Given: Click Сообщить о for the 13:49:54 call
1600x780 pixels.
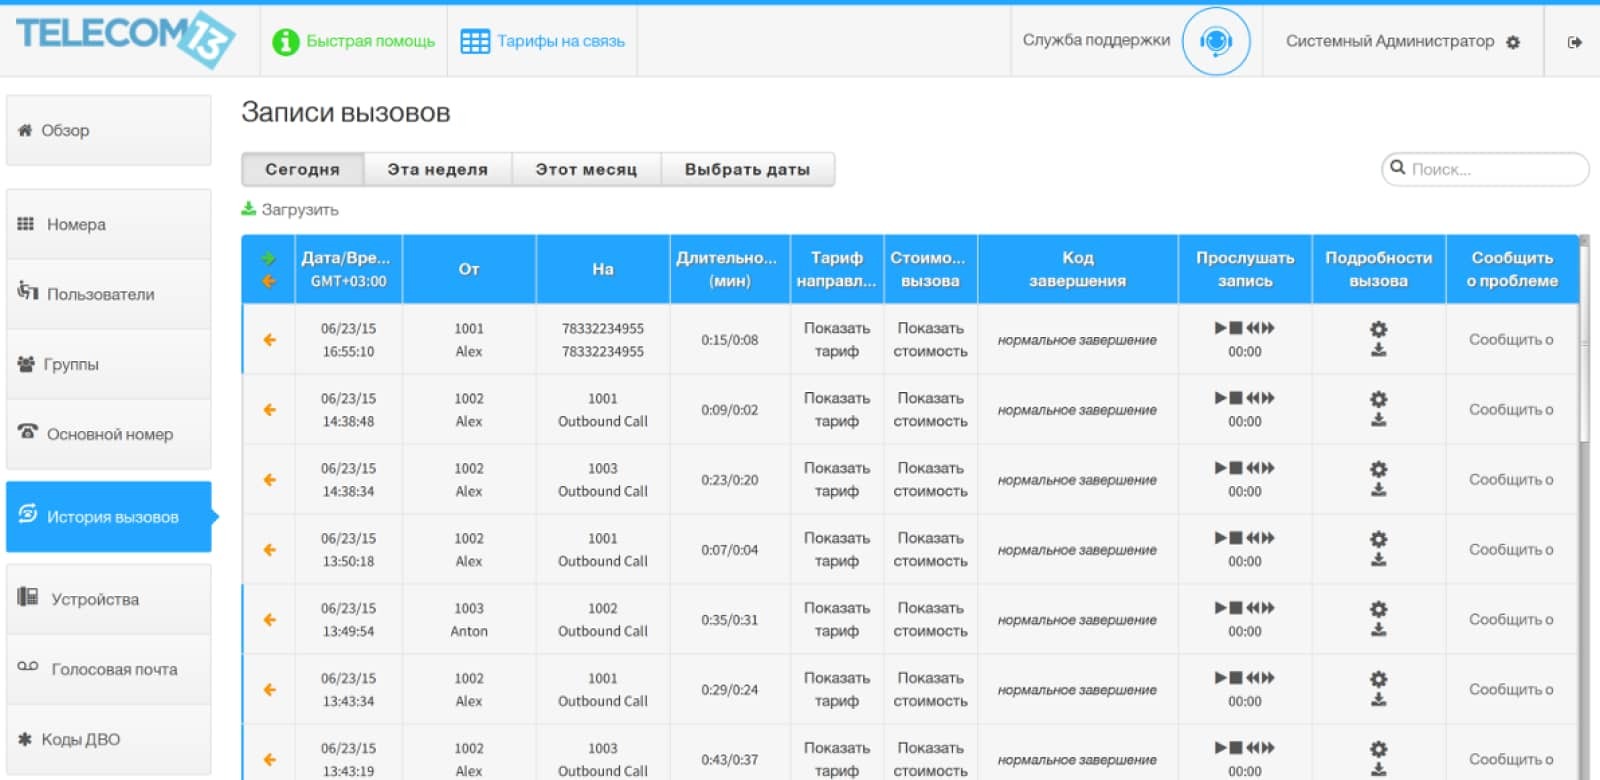Looking at the screenshot, I should (x=1511, y=619).
